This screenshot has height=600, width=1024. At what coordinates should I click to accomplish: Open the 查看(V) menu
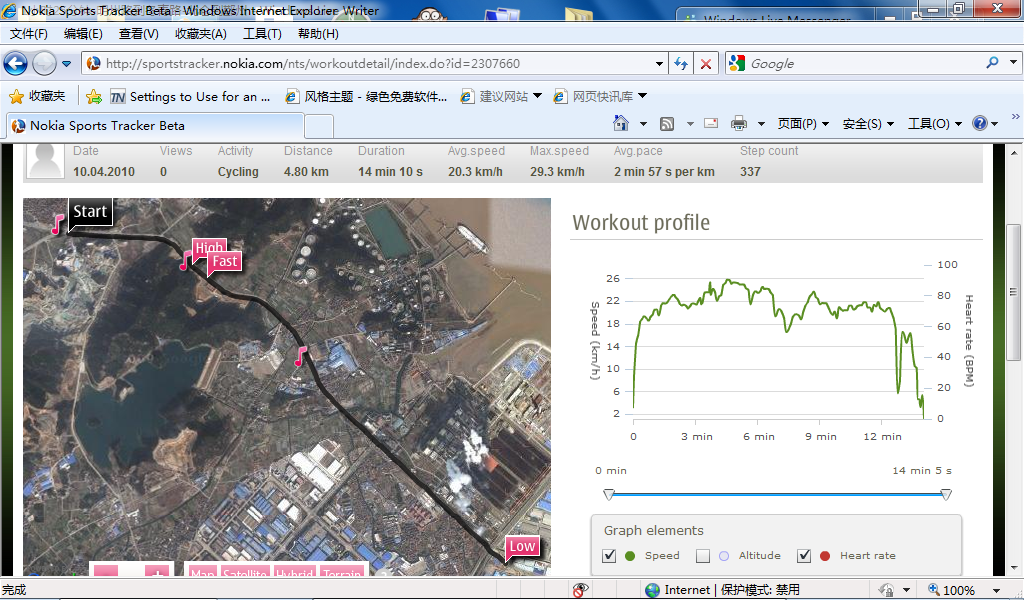[138, 33]
